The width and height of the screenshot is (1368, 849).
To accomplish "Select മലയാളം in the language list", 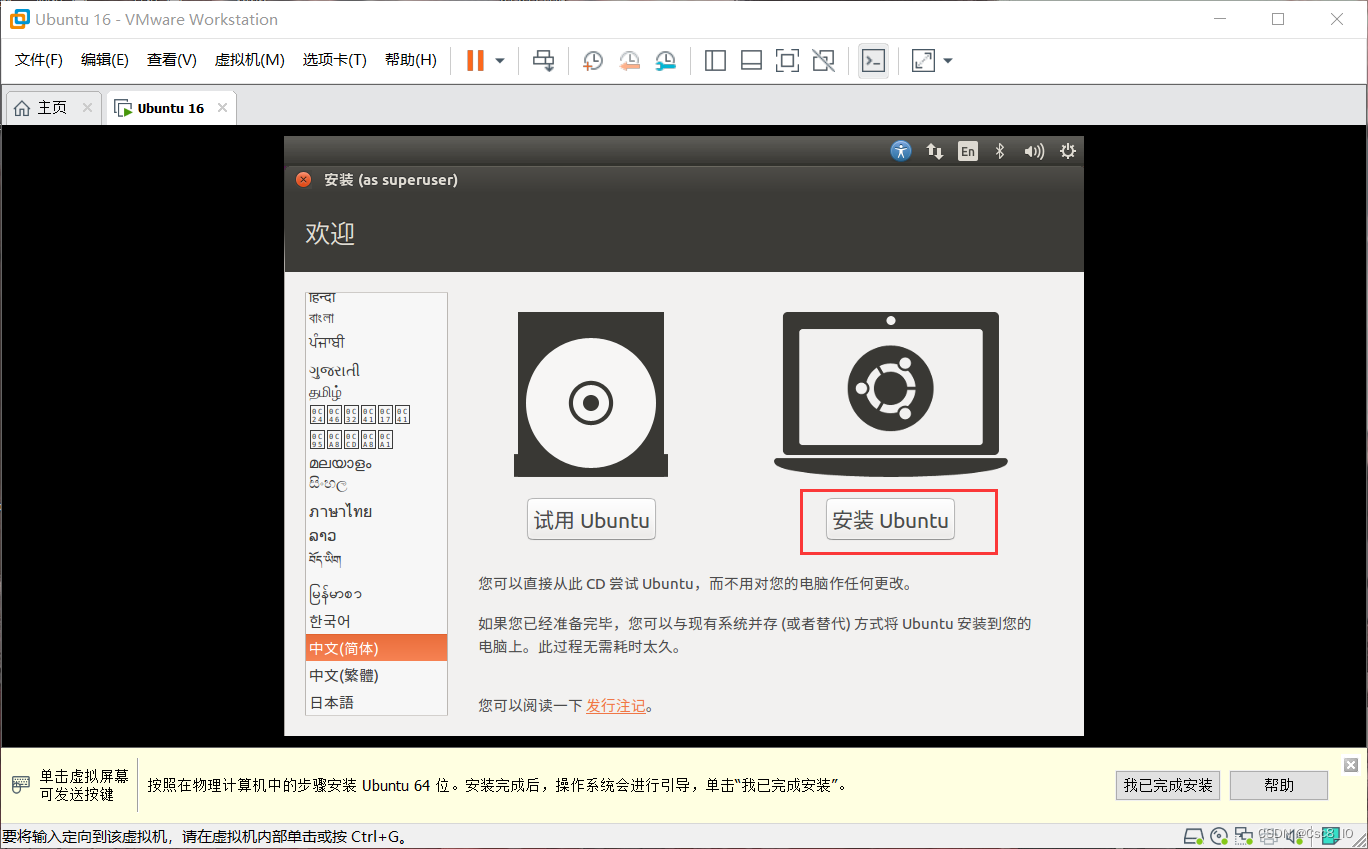I will [x=376, y=463].
